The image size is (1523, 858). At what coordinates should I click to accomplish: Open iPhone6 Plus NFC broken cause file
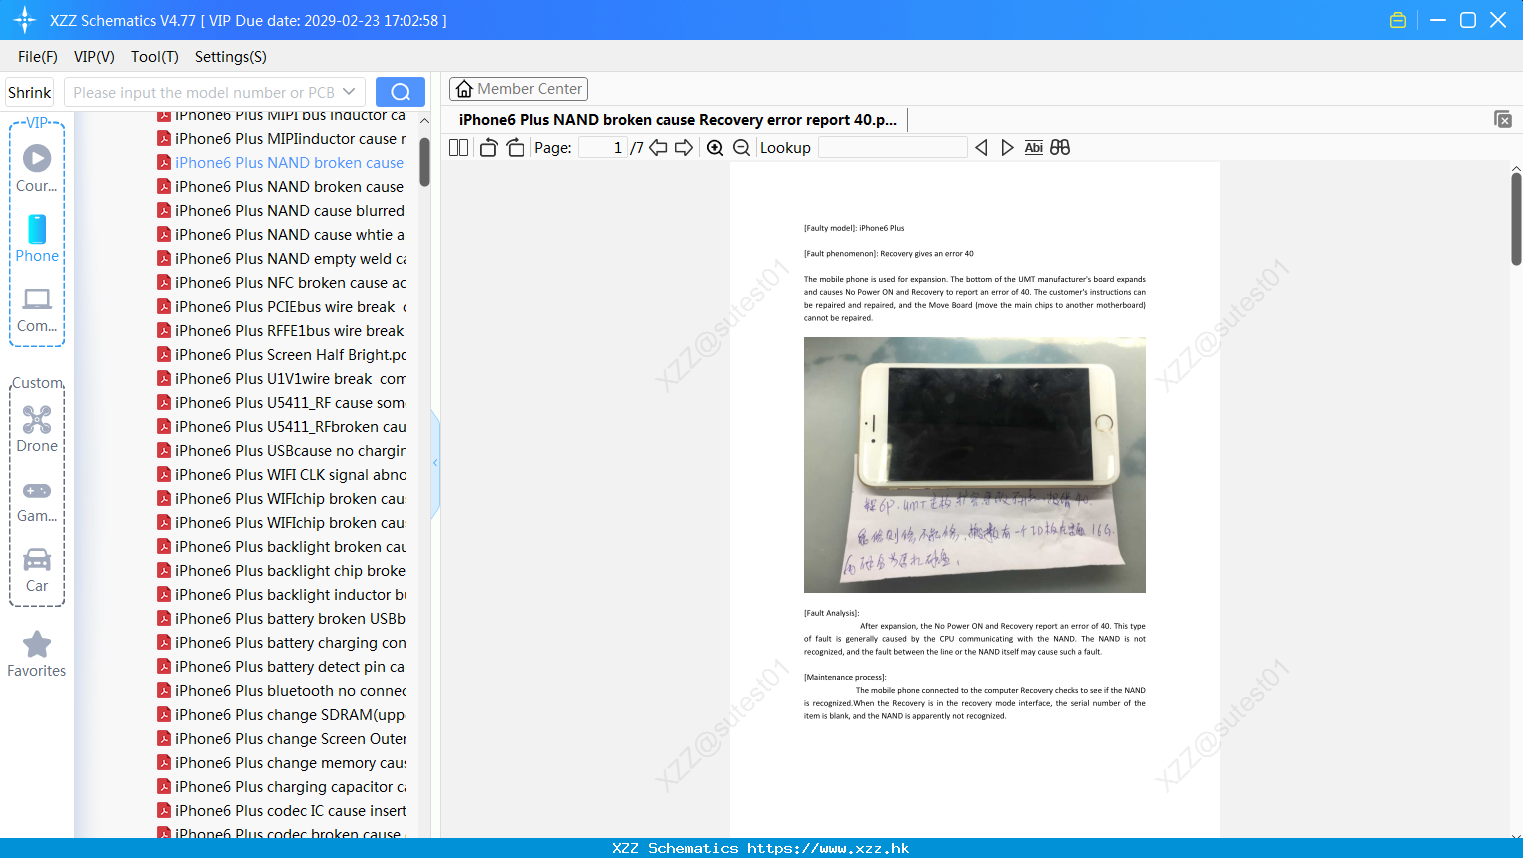[281, 283]
